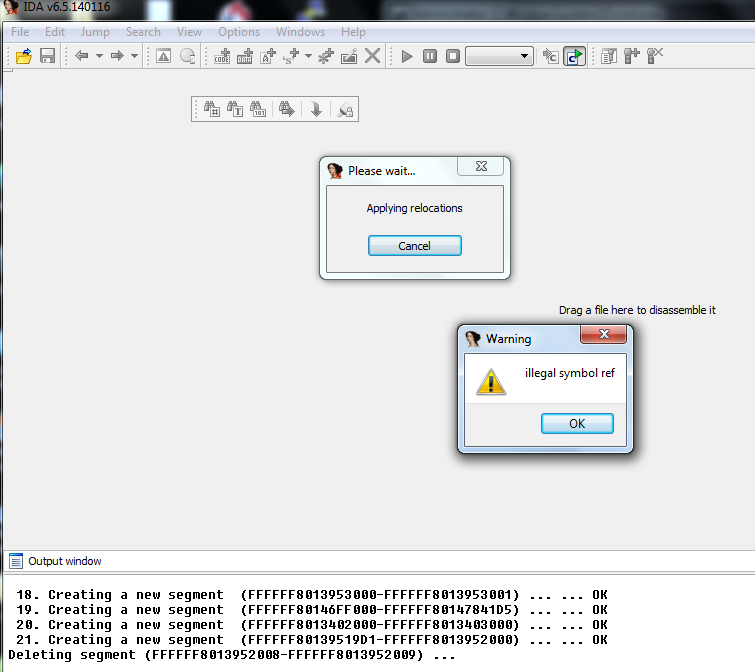Click the Convert to ASCII string icon
755x672 pixels.
[268, 56]
